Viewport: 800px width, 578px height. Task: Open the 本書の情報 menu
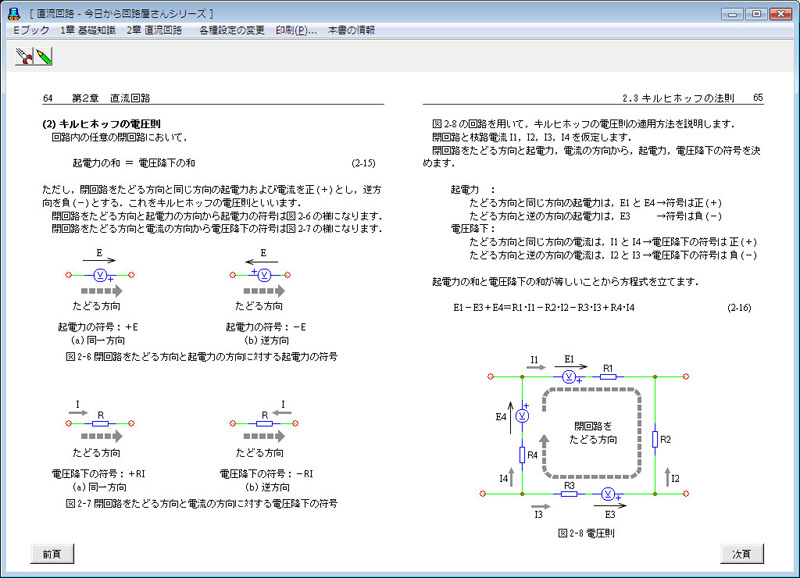(x=351, y=31)
